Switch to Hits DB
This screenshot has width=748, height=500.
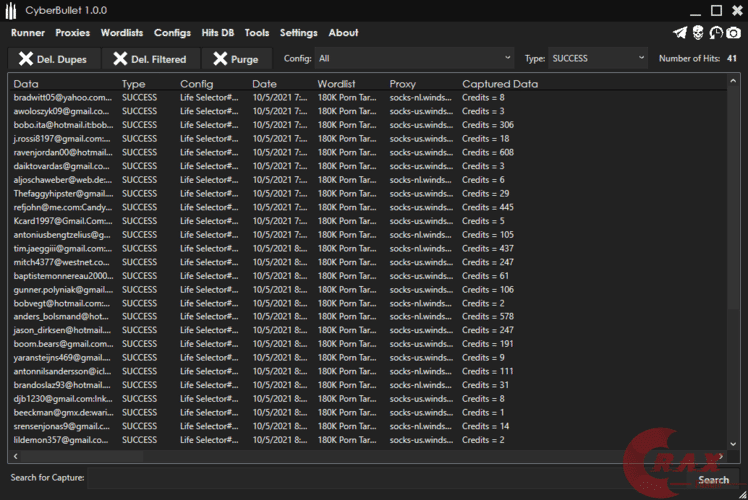[218, 33]
